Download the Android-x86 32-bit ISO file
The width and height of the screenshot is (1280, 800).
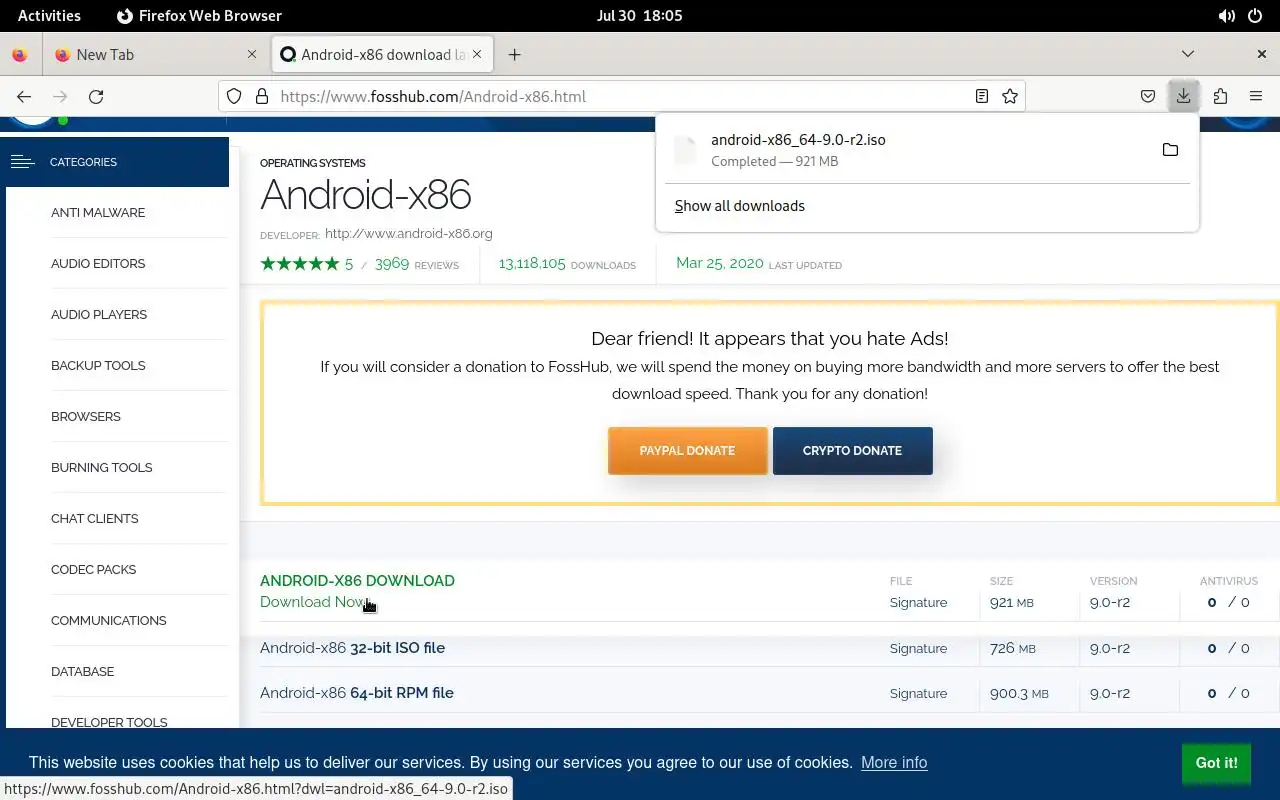[353, 648]
